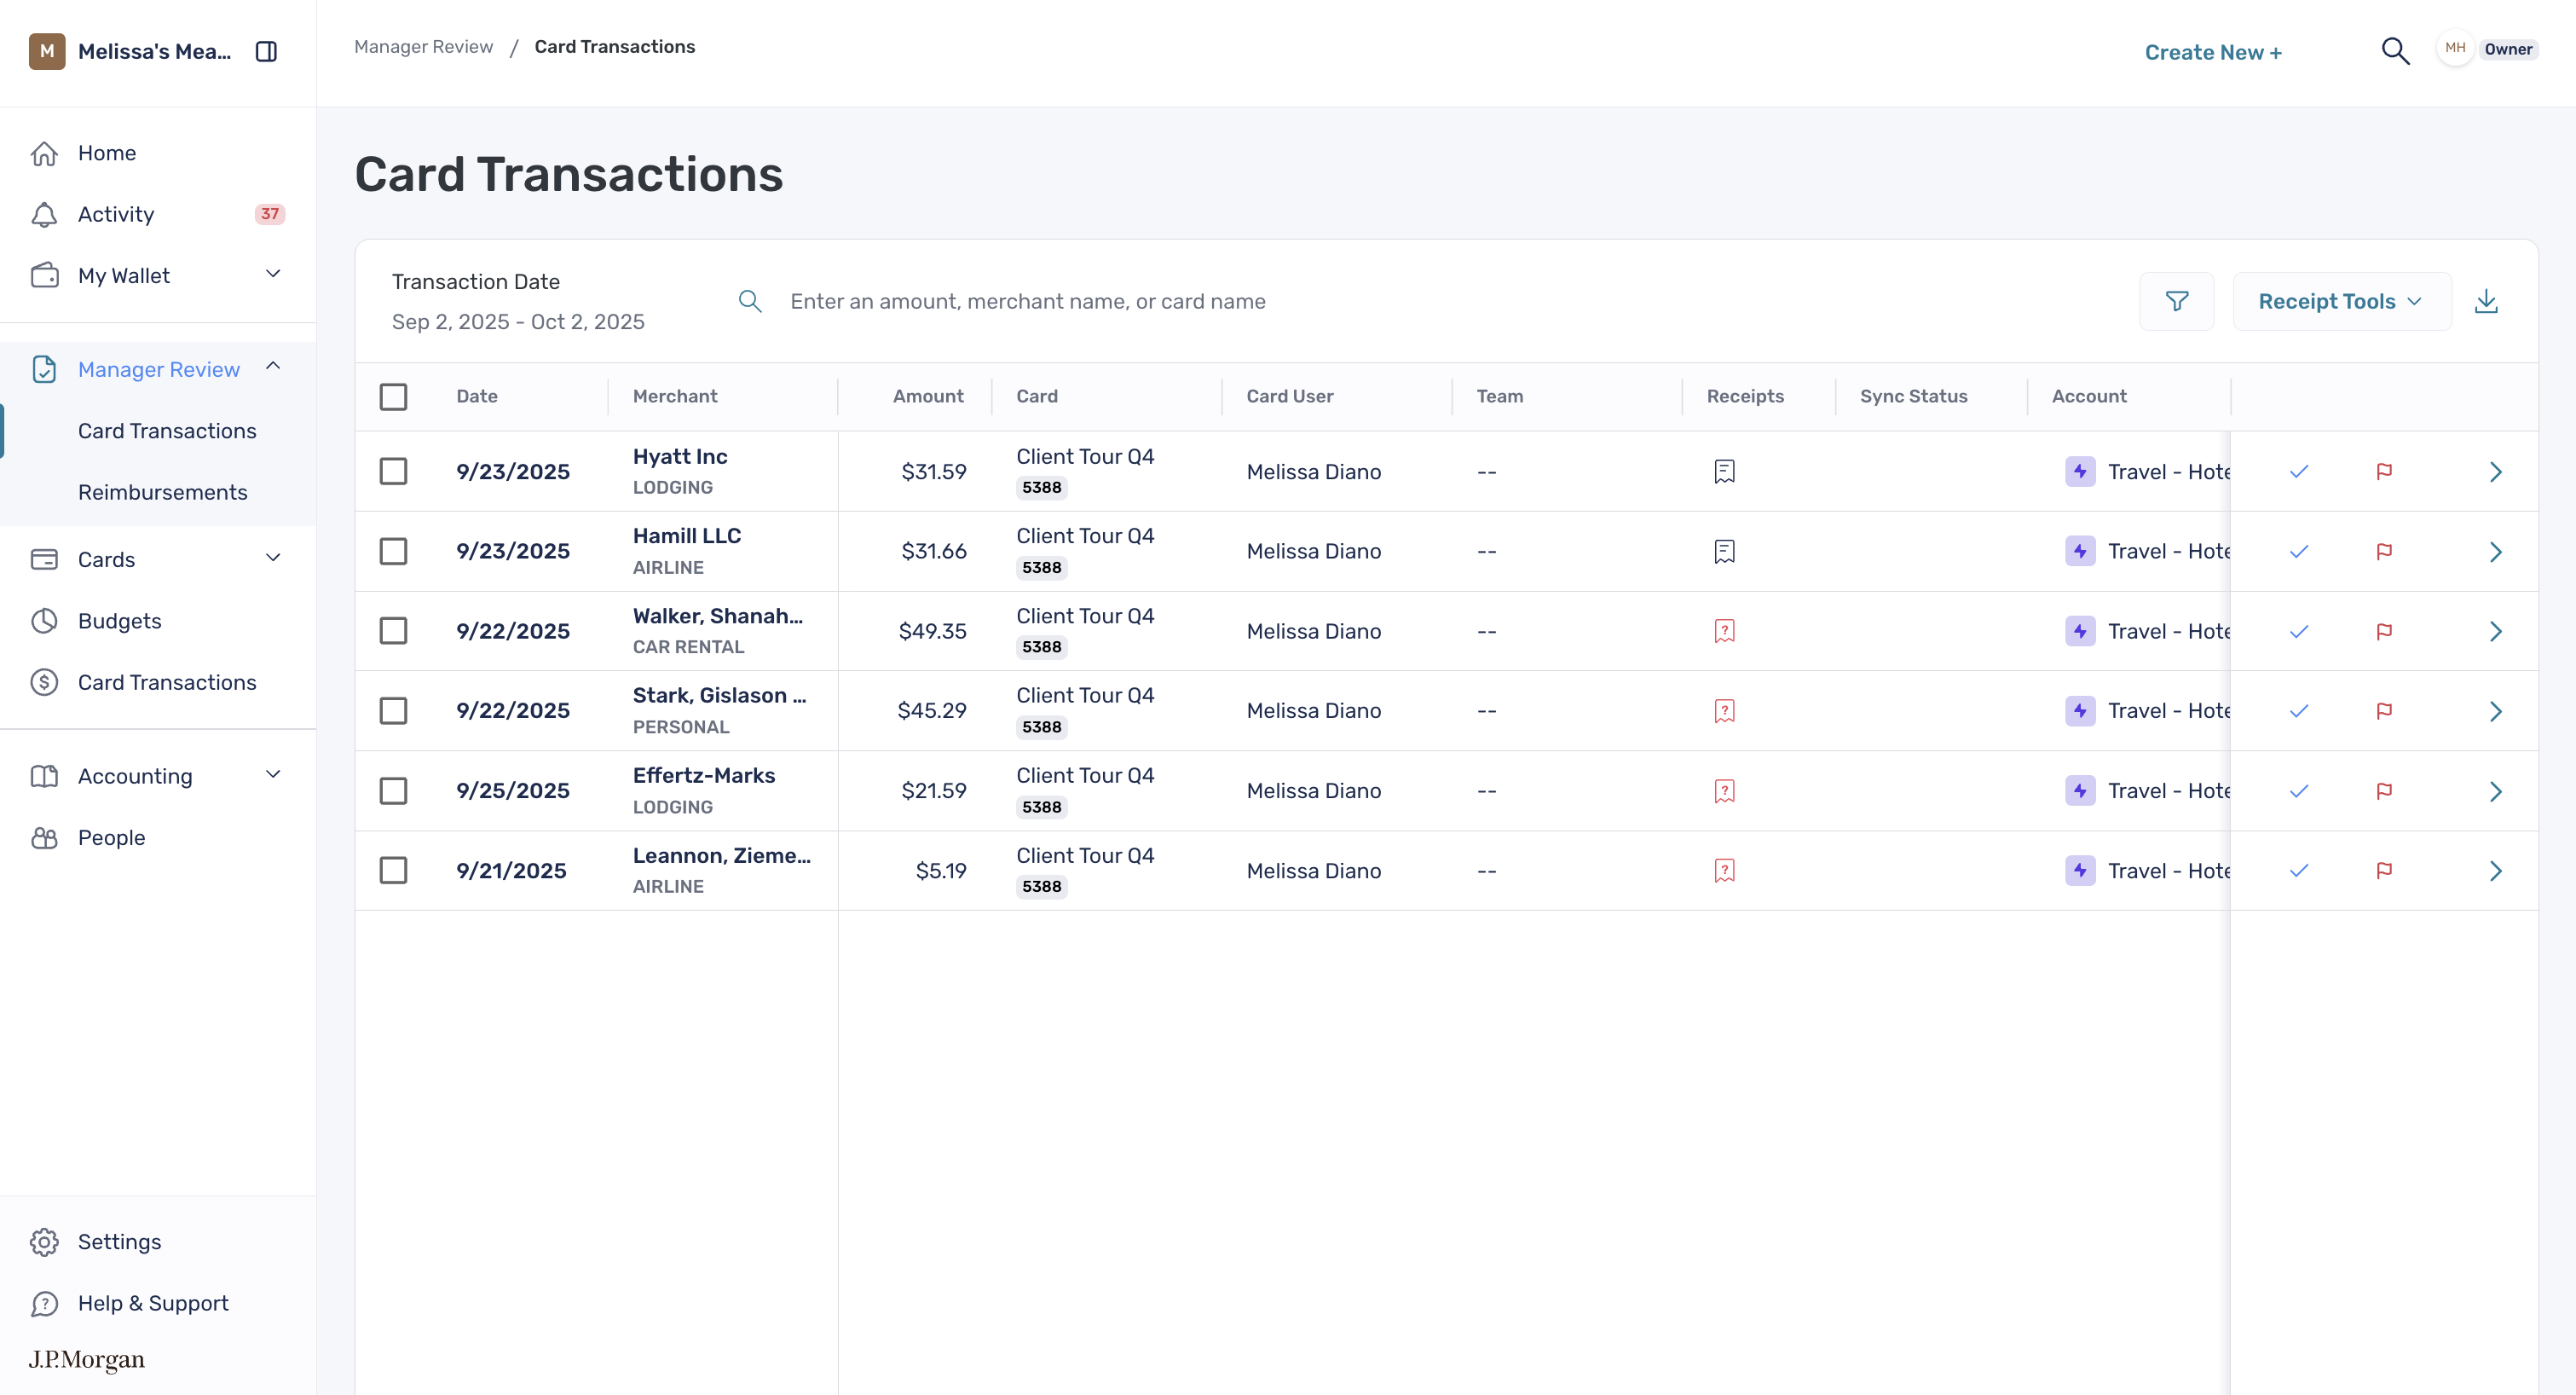Open Hamill LLC transaction details arrow
Screen dimensions: 2576x1395
coord(2495,551)
